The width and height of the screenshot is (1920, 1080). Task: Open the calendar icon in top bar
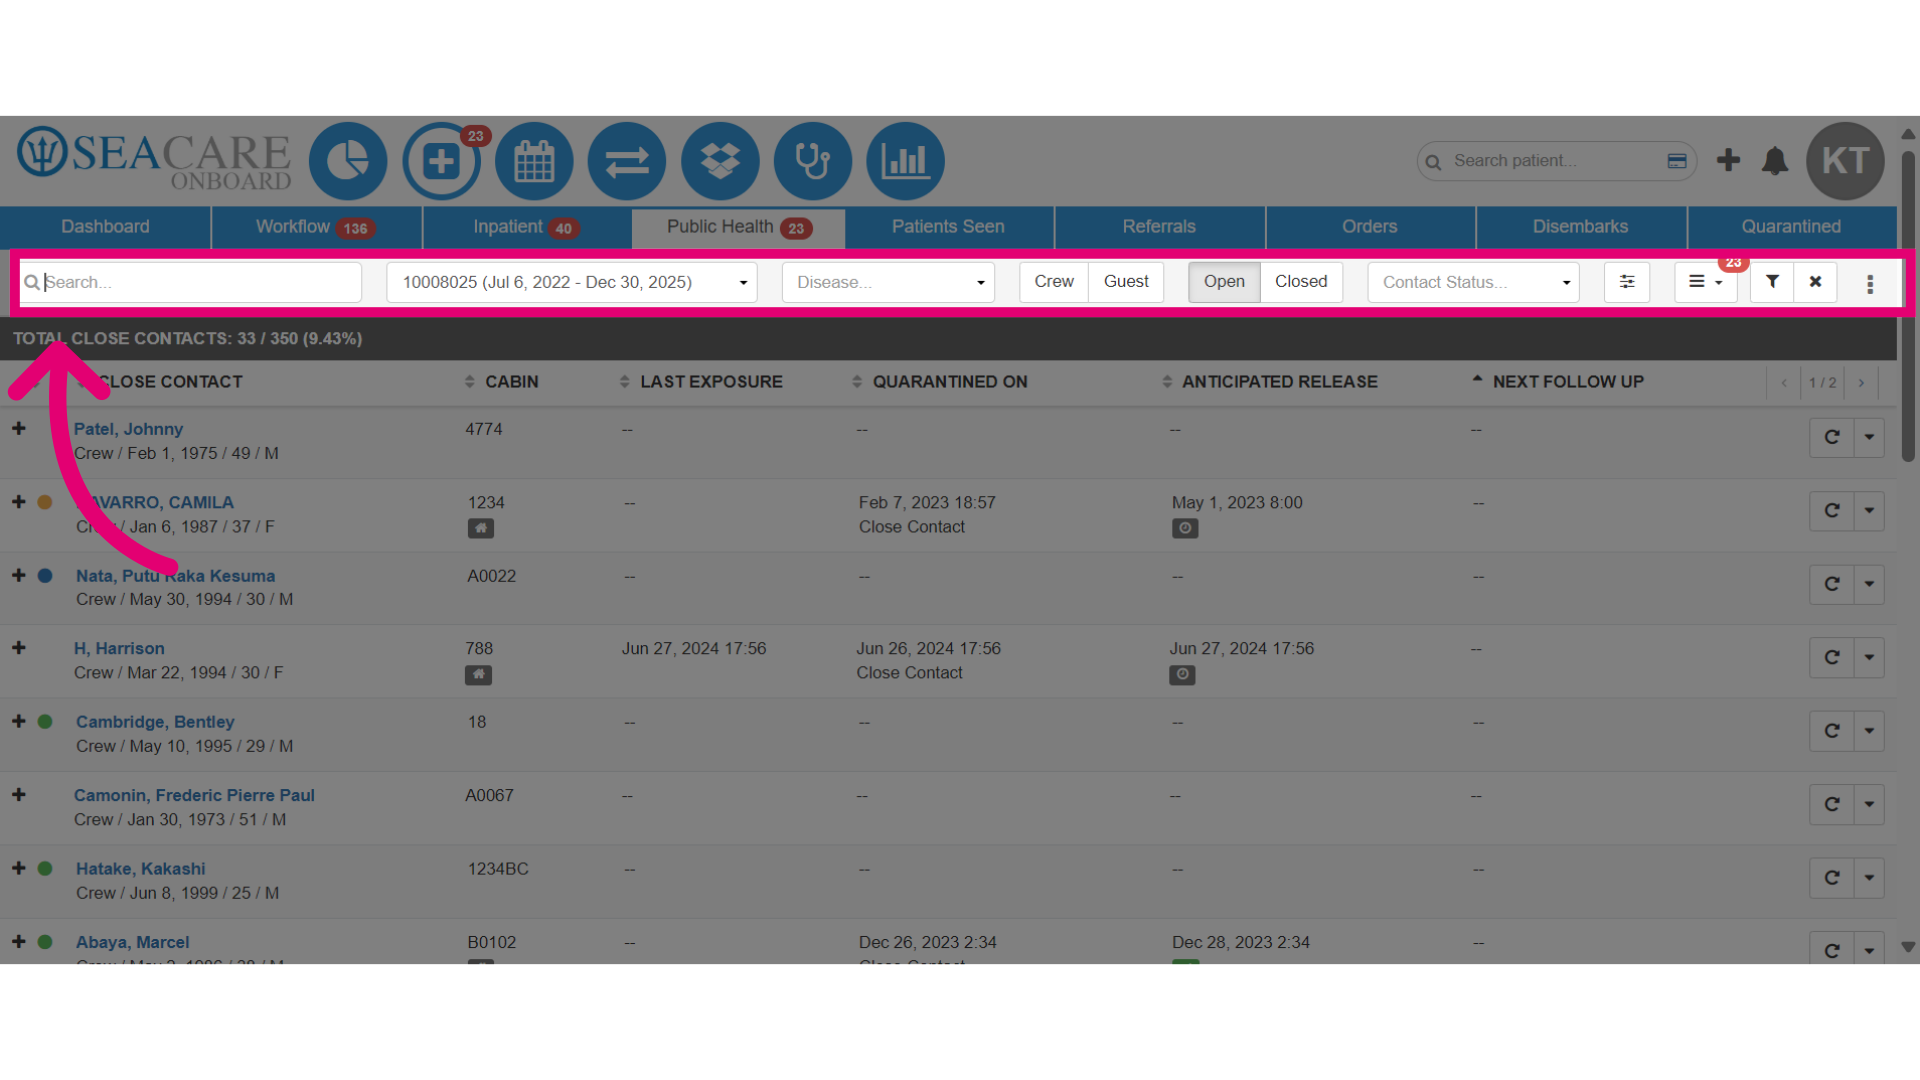pyautogui.click(x=534, y=161)
